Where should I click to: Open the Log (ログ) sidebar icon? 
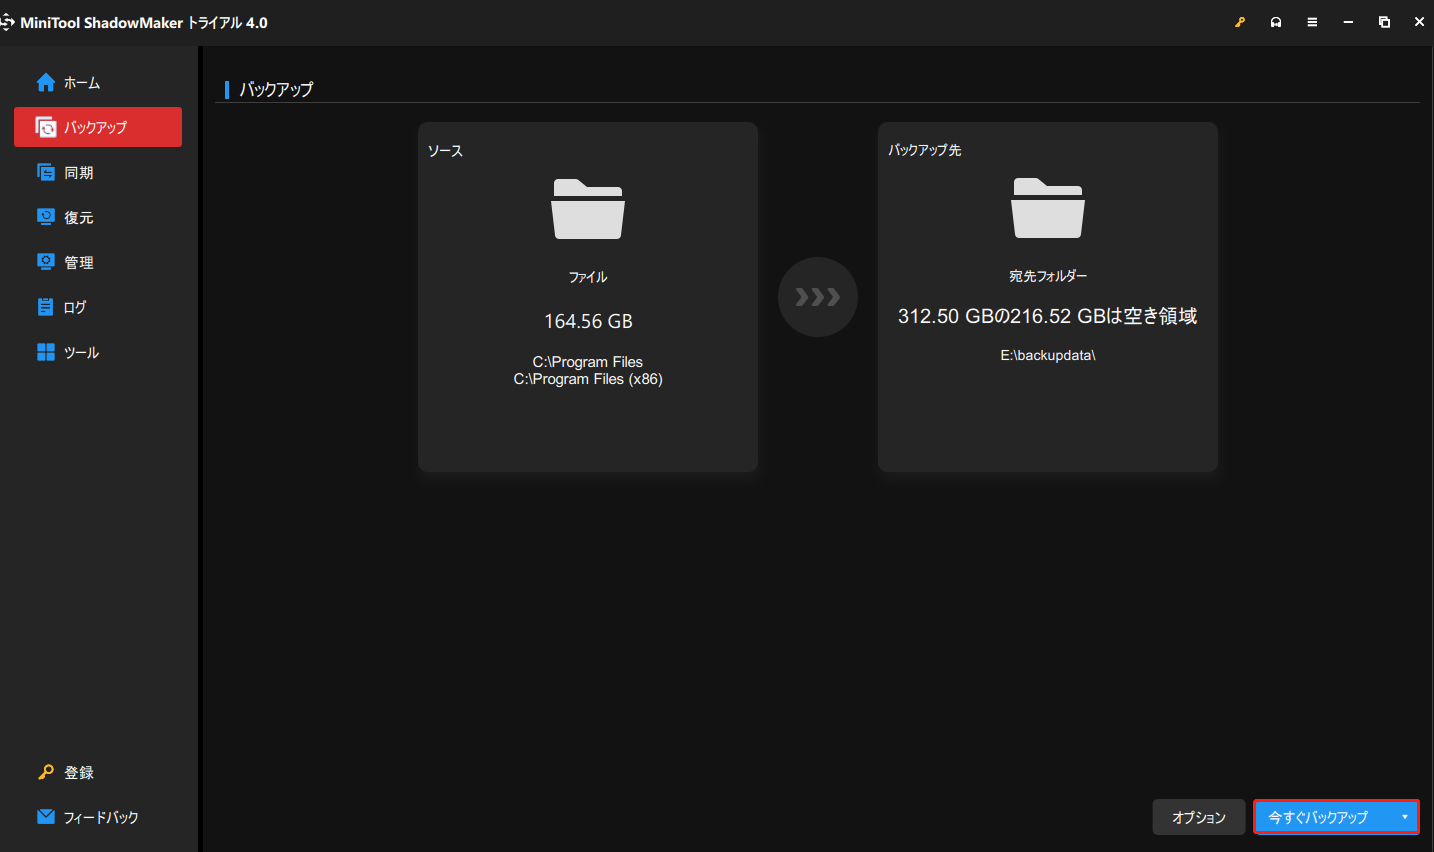(x=46, y=307)
